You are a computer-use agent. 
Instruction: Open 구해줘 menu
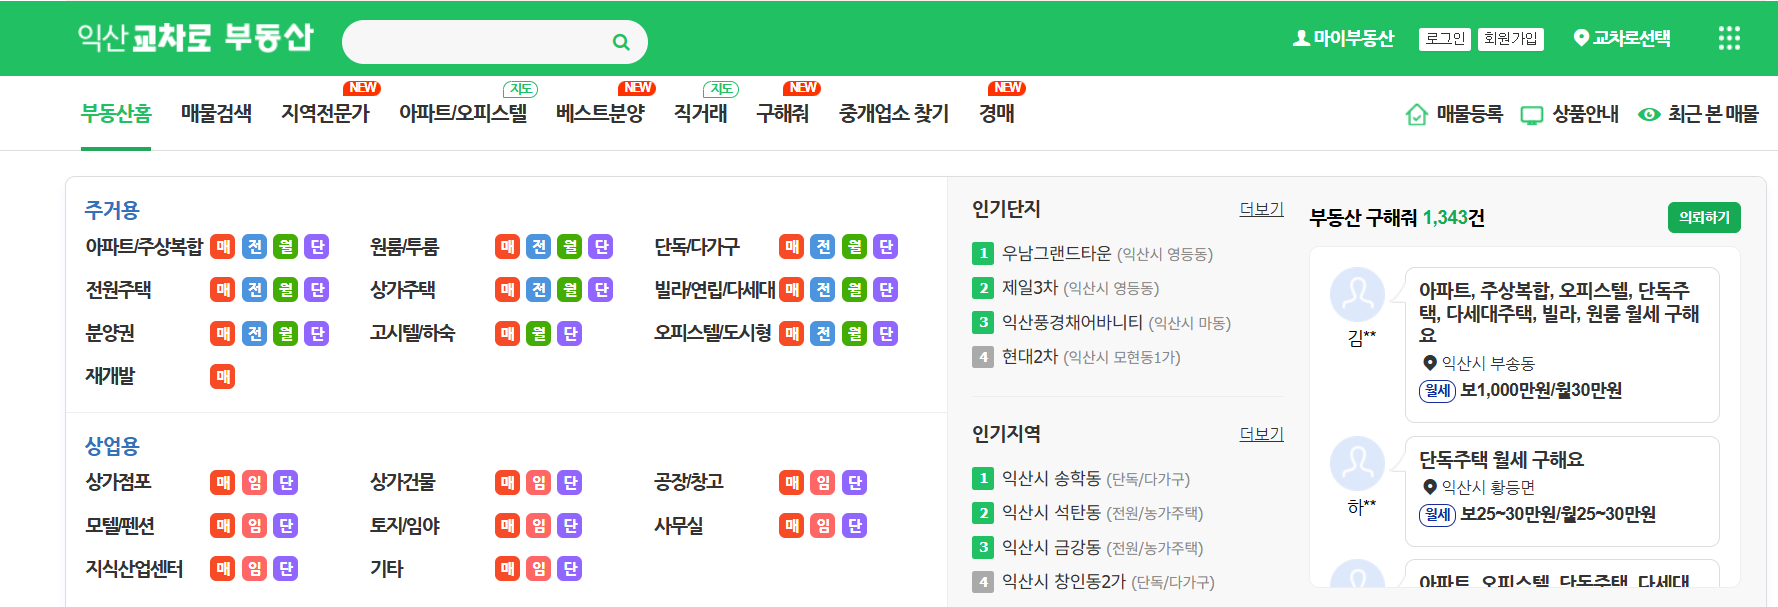[782, 114]
